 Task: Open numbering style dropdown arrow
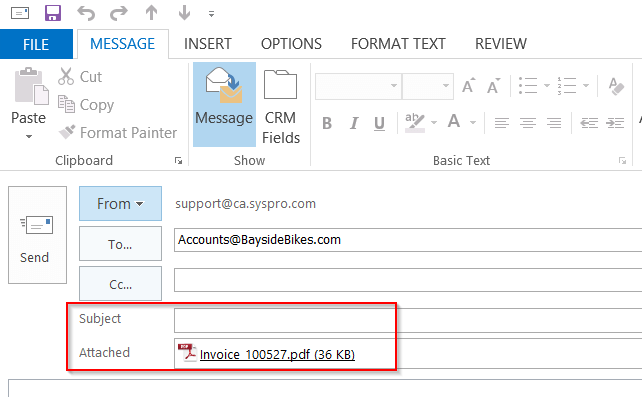pyautogui.click(x=586, y=86)
